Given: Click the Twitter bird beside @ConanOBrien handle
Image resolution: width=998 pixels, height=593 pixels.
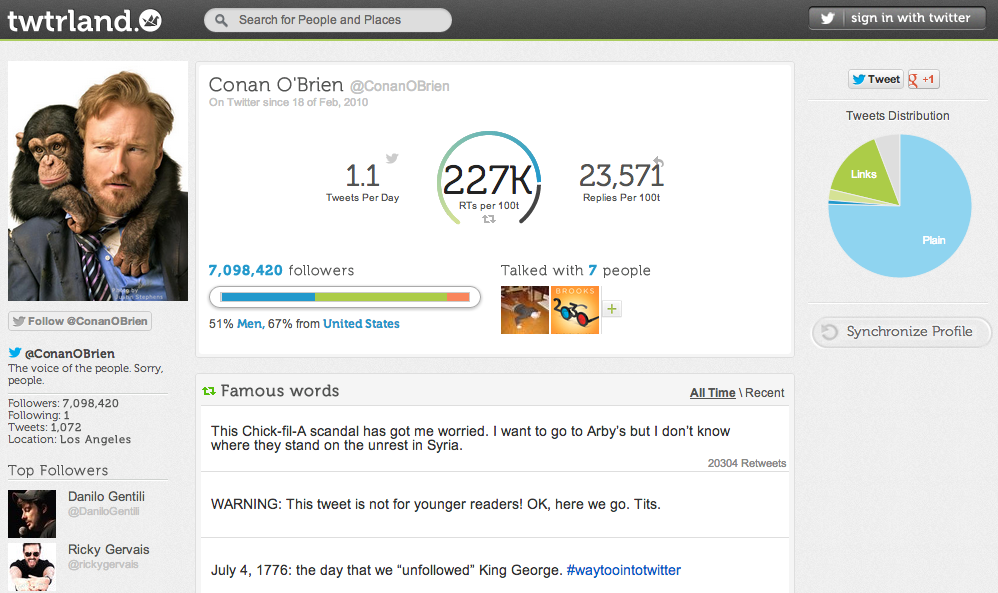Looking at the screenshot, I should (x=15, y=353).
